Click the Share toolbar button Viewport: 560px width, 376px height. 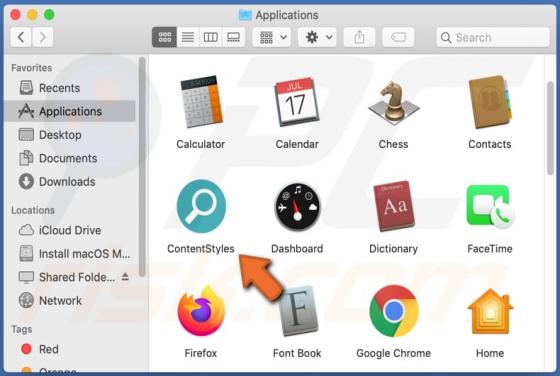[x=359, y=37]
